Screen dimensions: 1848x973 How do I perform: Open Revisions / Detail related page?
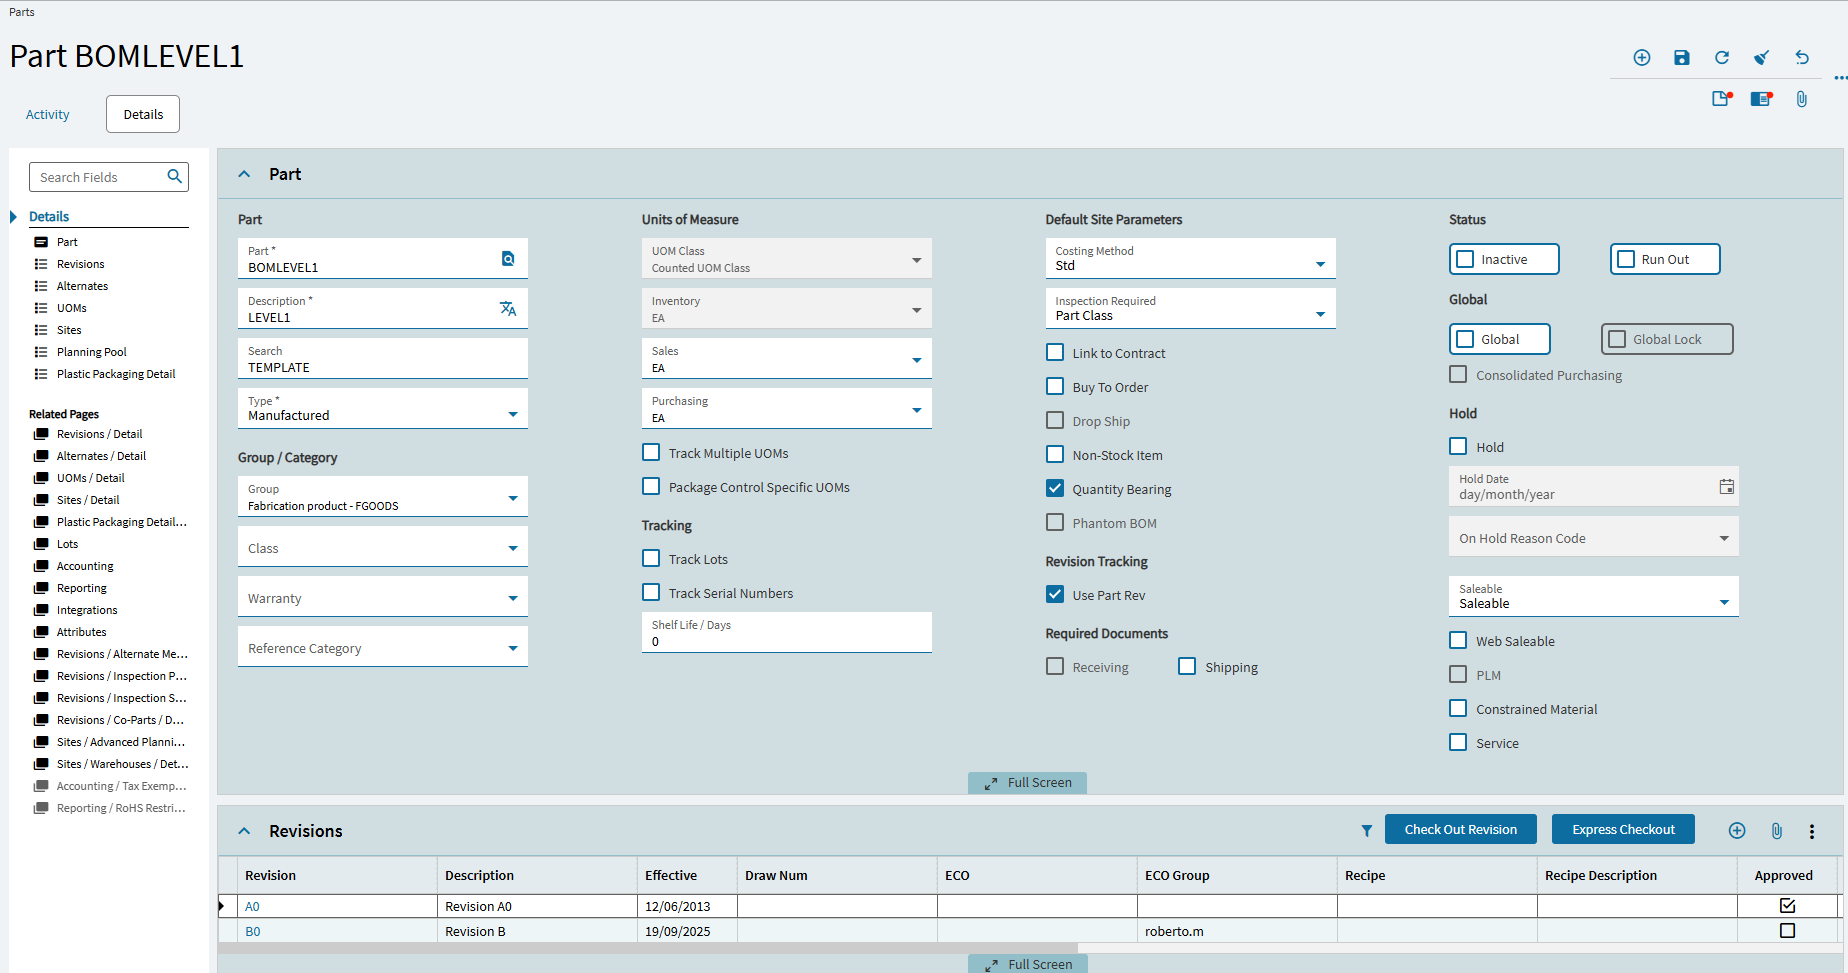pos(100,434)
